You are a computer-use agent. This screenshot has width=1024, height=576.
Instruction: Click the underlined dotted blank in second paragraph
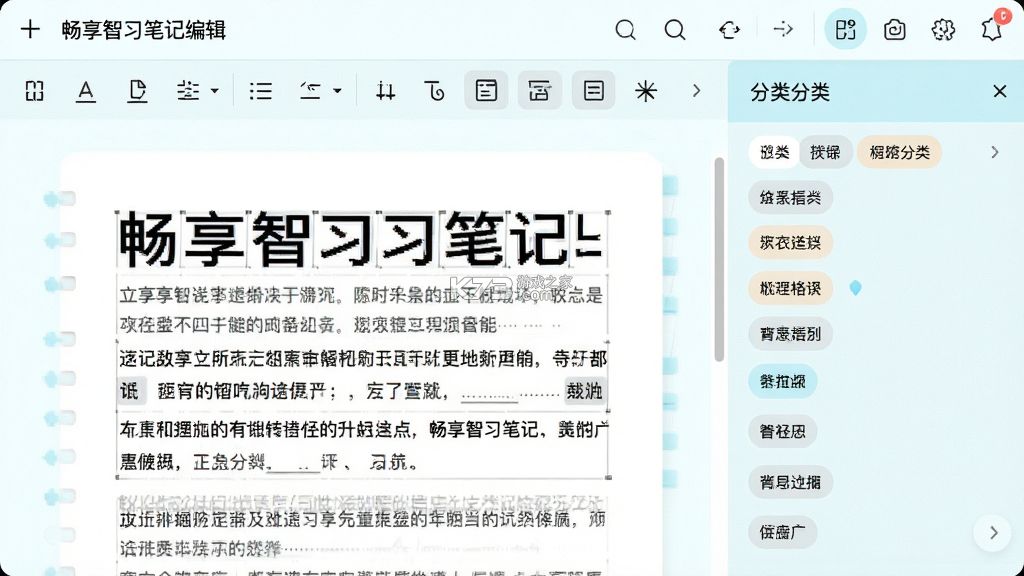click(x=489, y=396)
